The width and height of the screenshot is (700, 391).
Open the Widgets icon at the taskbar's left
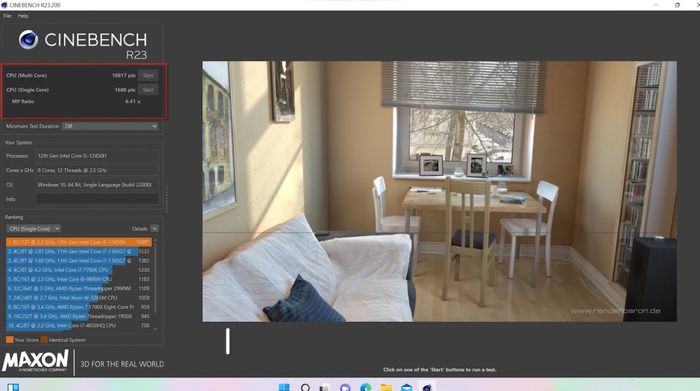[x=13, y=387]
